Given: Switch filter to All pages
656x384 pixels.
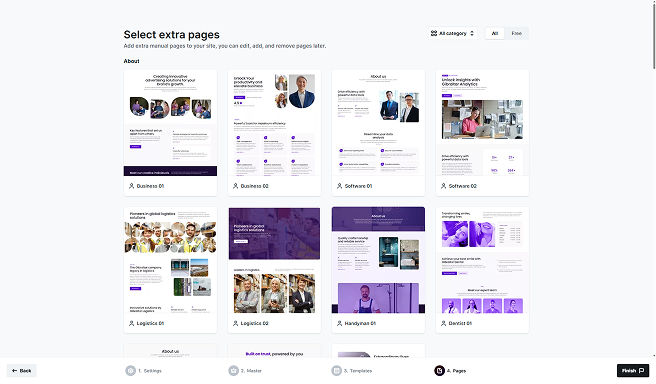Looking at the screenshot, I should coord(495,33).
